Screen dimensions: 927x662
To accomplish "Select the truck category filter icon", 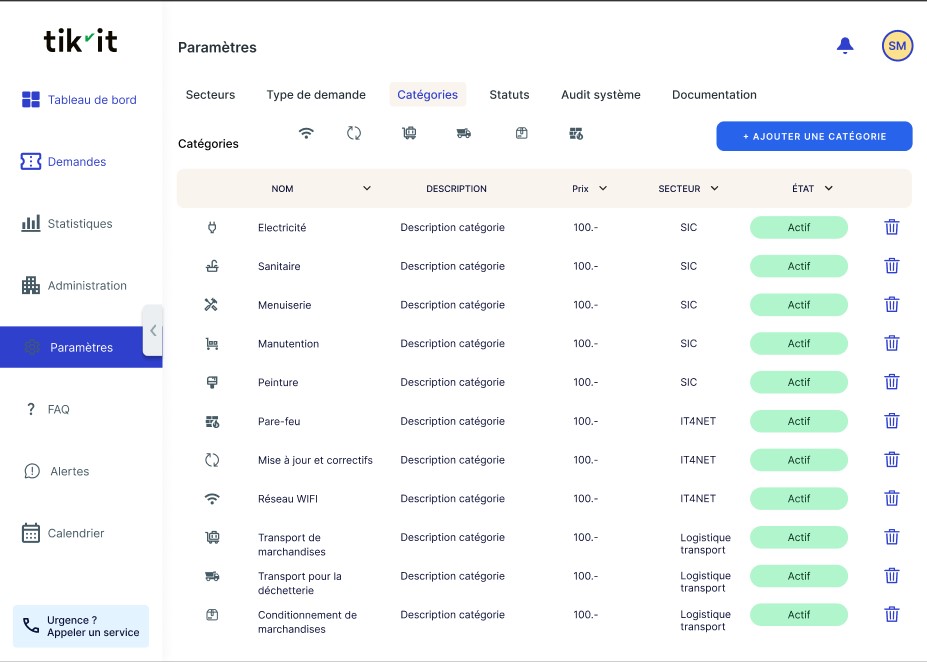I will coord(463,133).
